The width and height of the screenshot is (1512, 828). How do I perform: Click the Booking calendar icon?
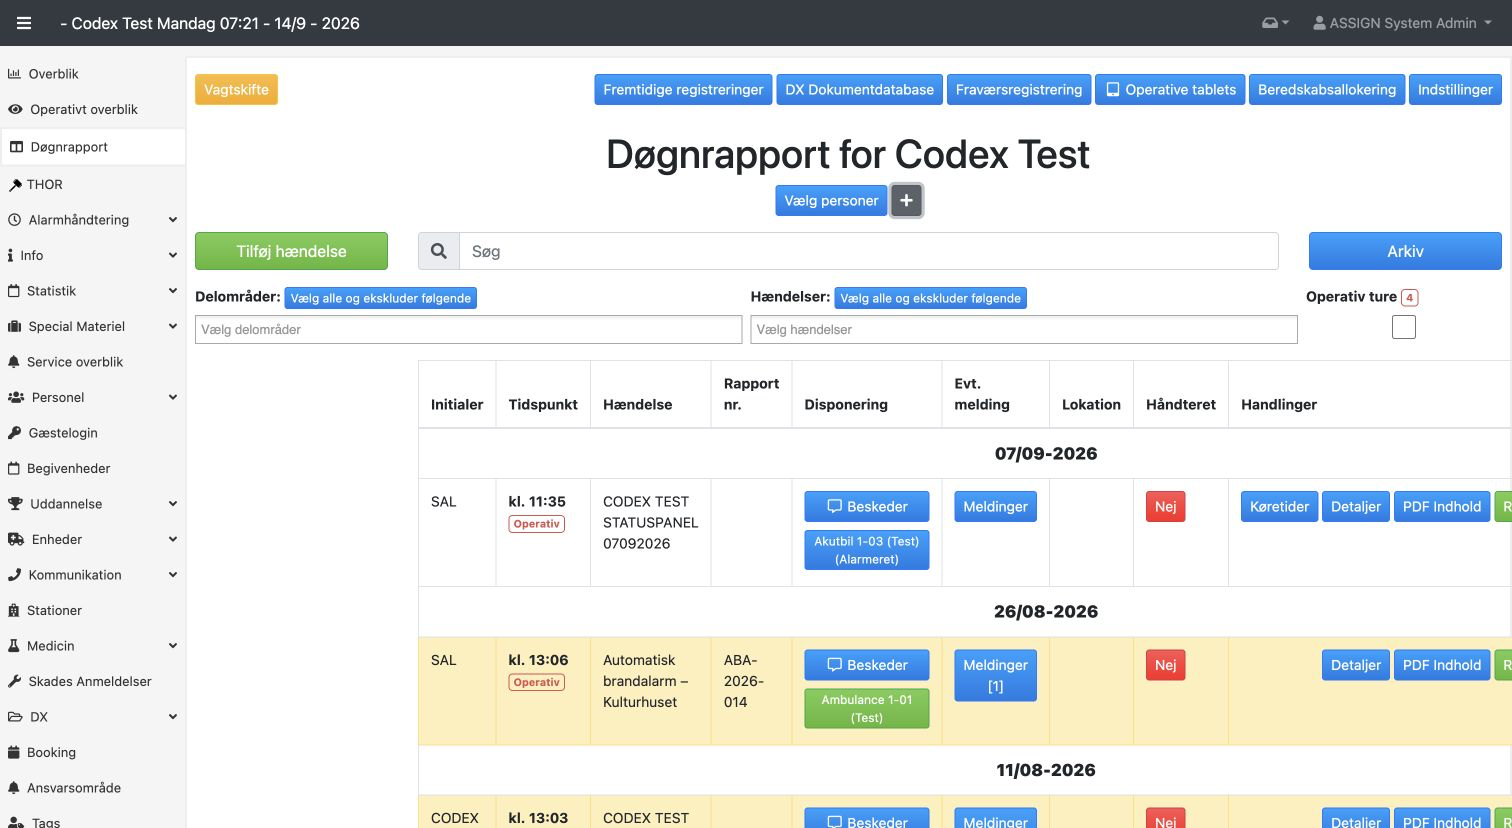point(14,753)
